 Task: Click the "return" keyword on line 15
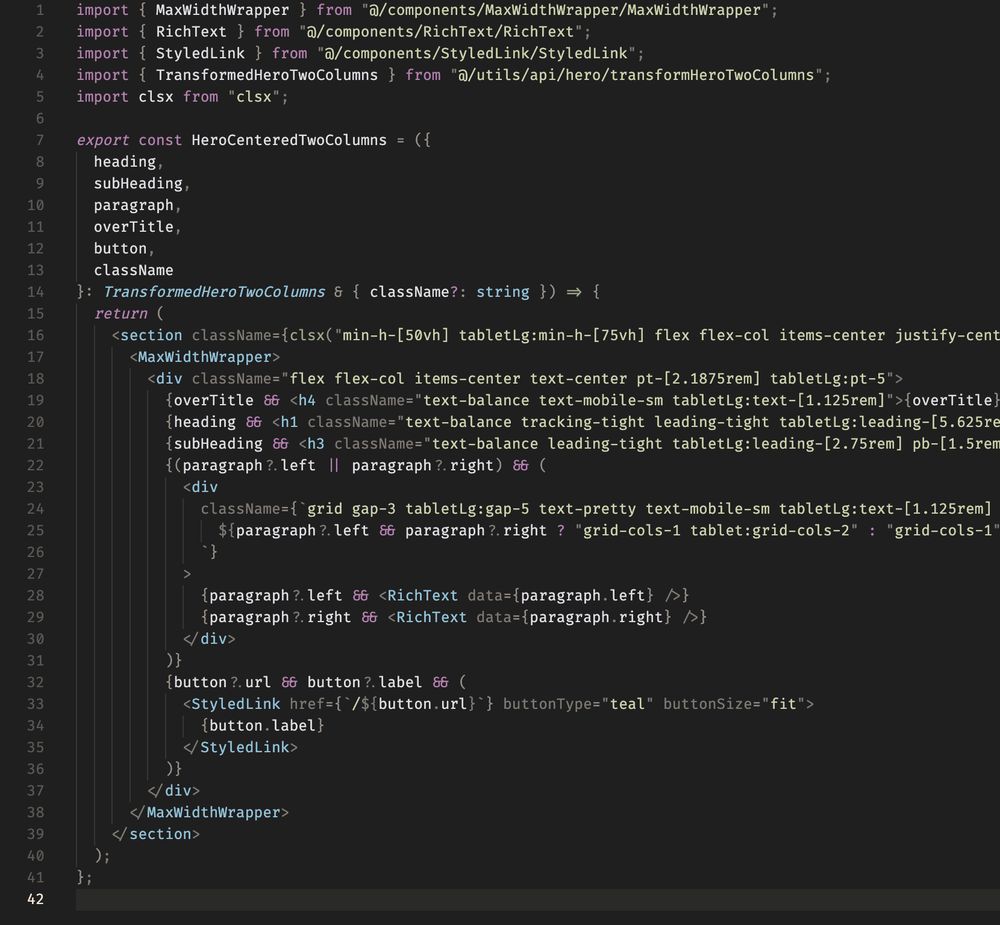[x=121, y=314]
